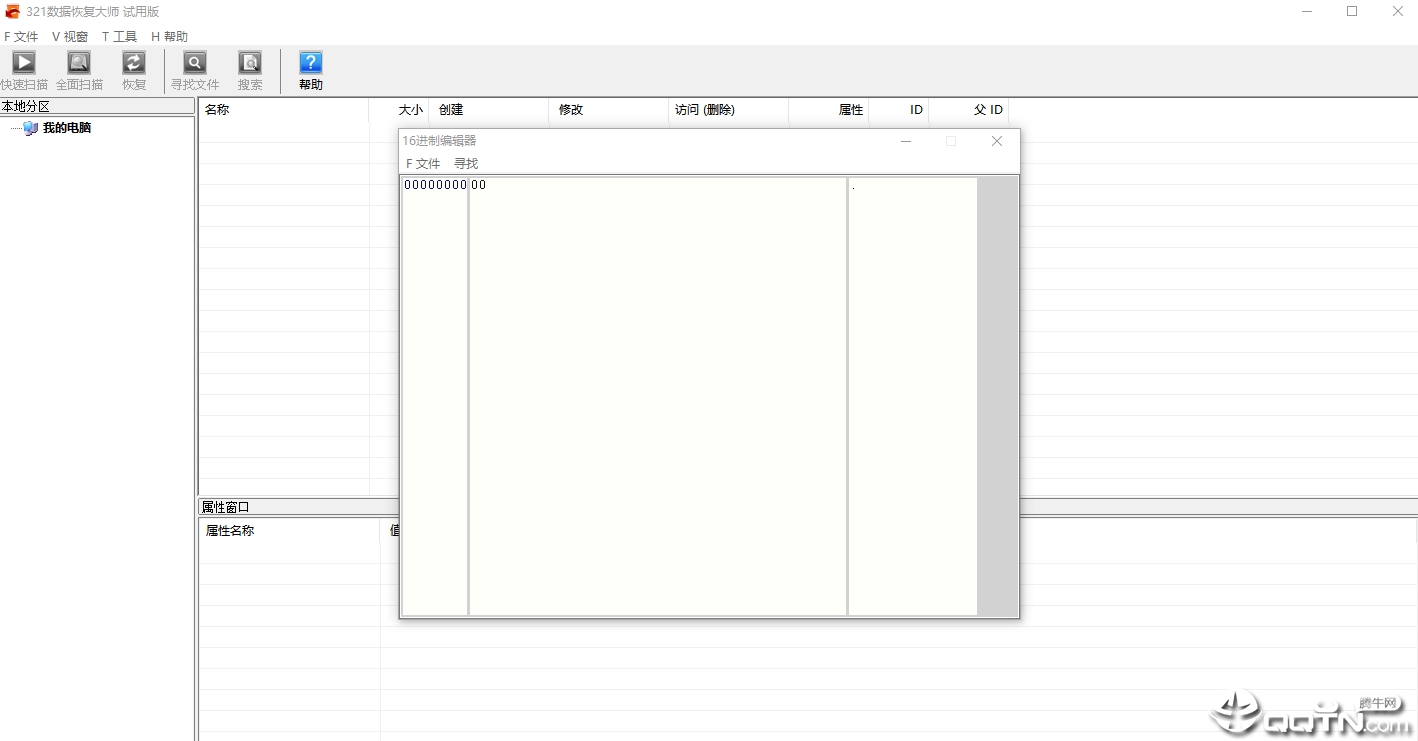The width and height of the screenshot is (1418, 741).
Task: Minimize the 16进制编辑器 window
Action: 906,141
